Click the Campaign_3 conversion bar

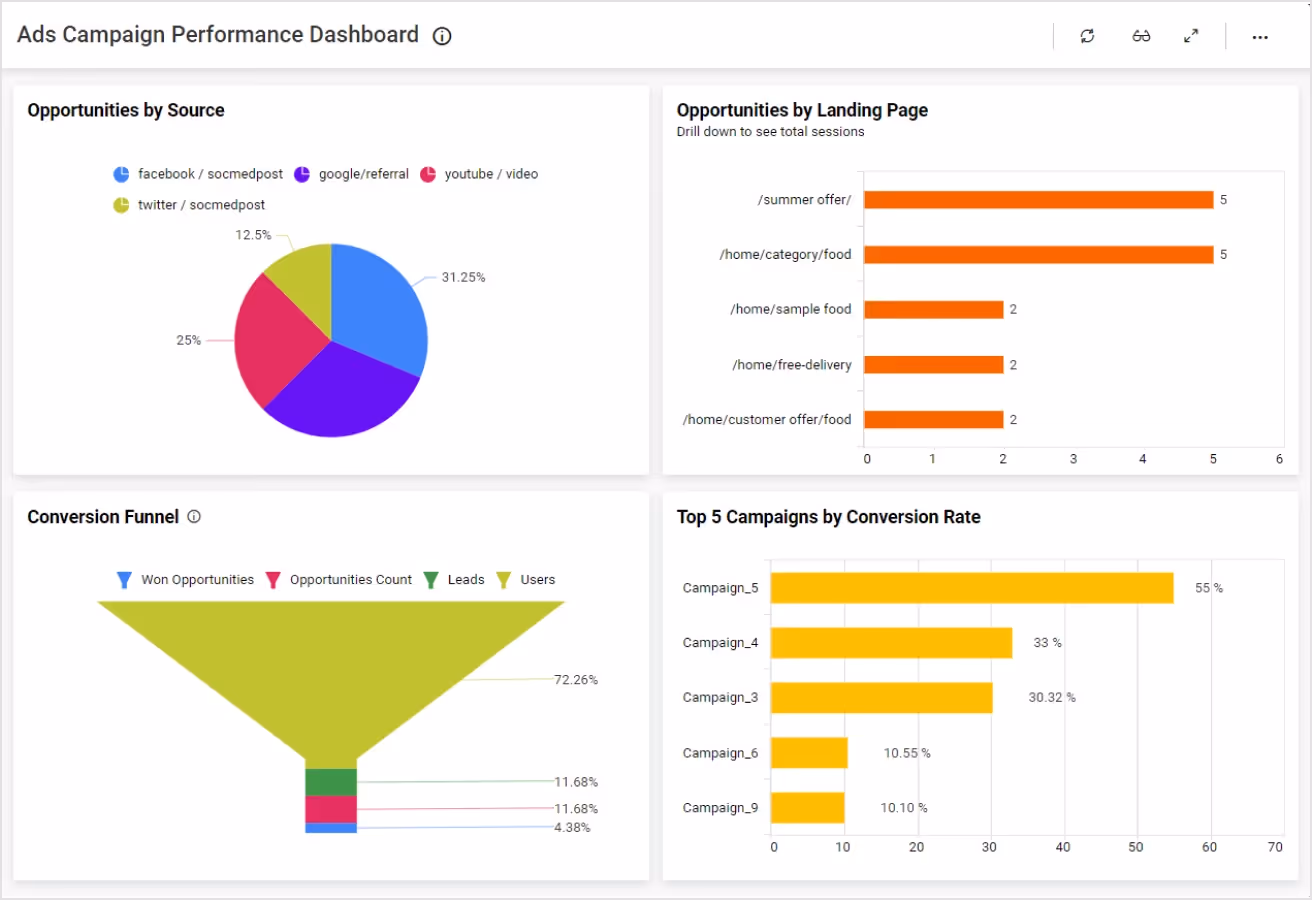coord(880,697)
